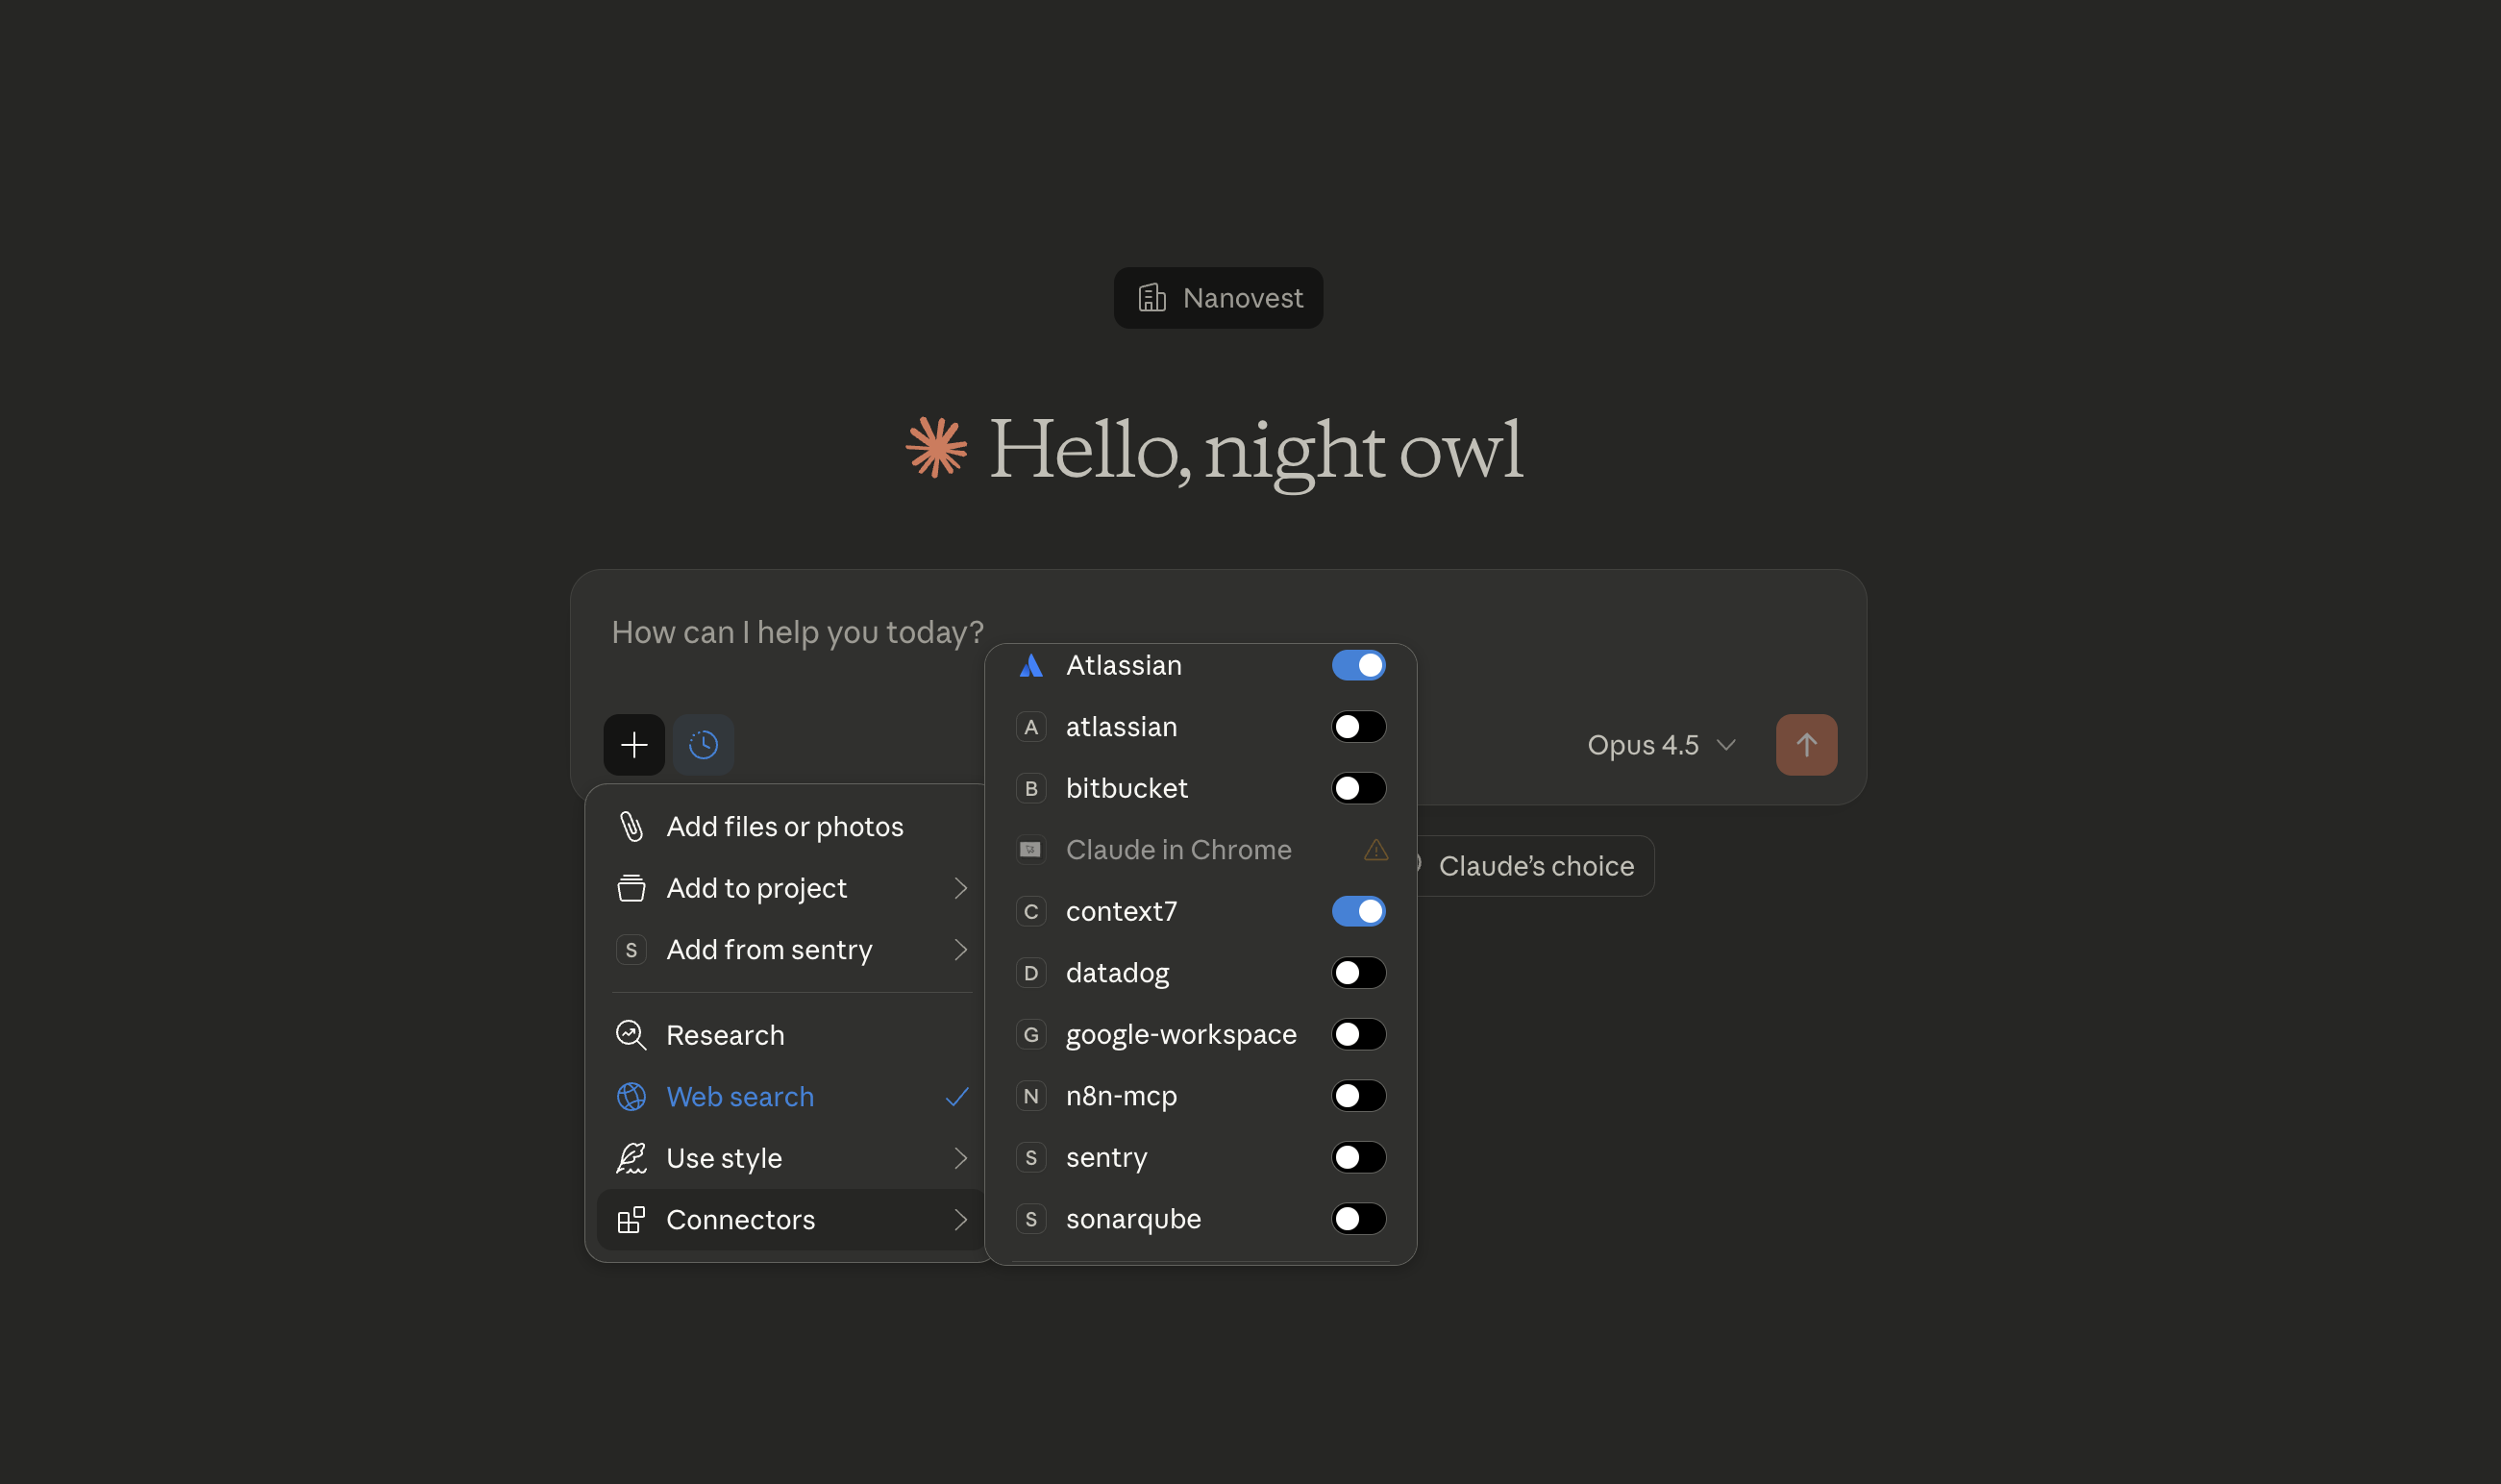Enable the datadog connector toggle
2501x1484 pixels.
point(1358,973)
